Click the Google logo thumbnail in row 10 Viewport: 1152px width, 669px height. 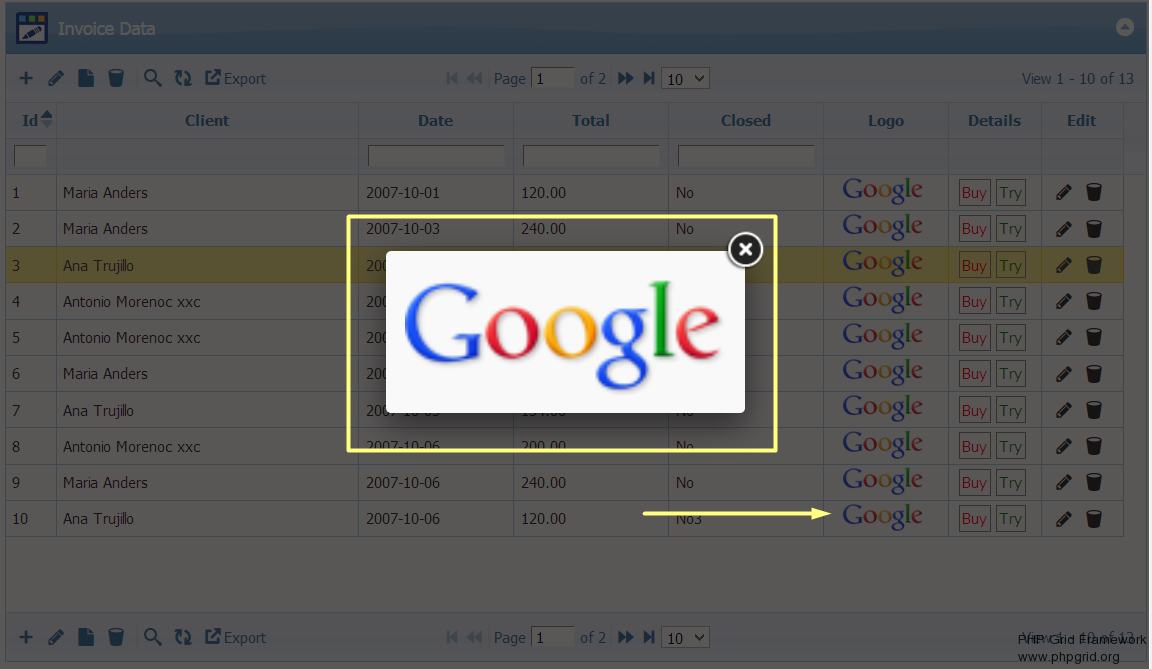click(x=882, y=517)
